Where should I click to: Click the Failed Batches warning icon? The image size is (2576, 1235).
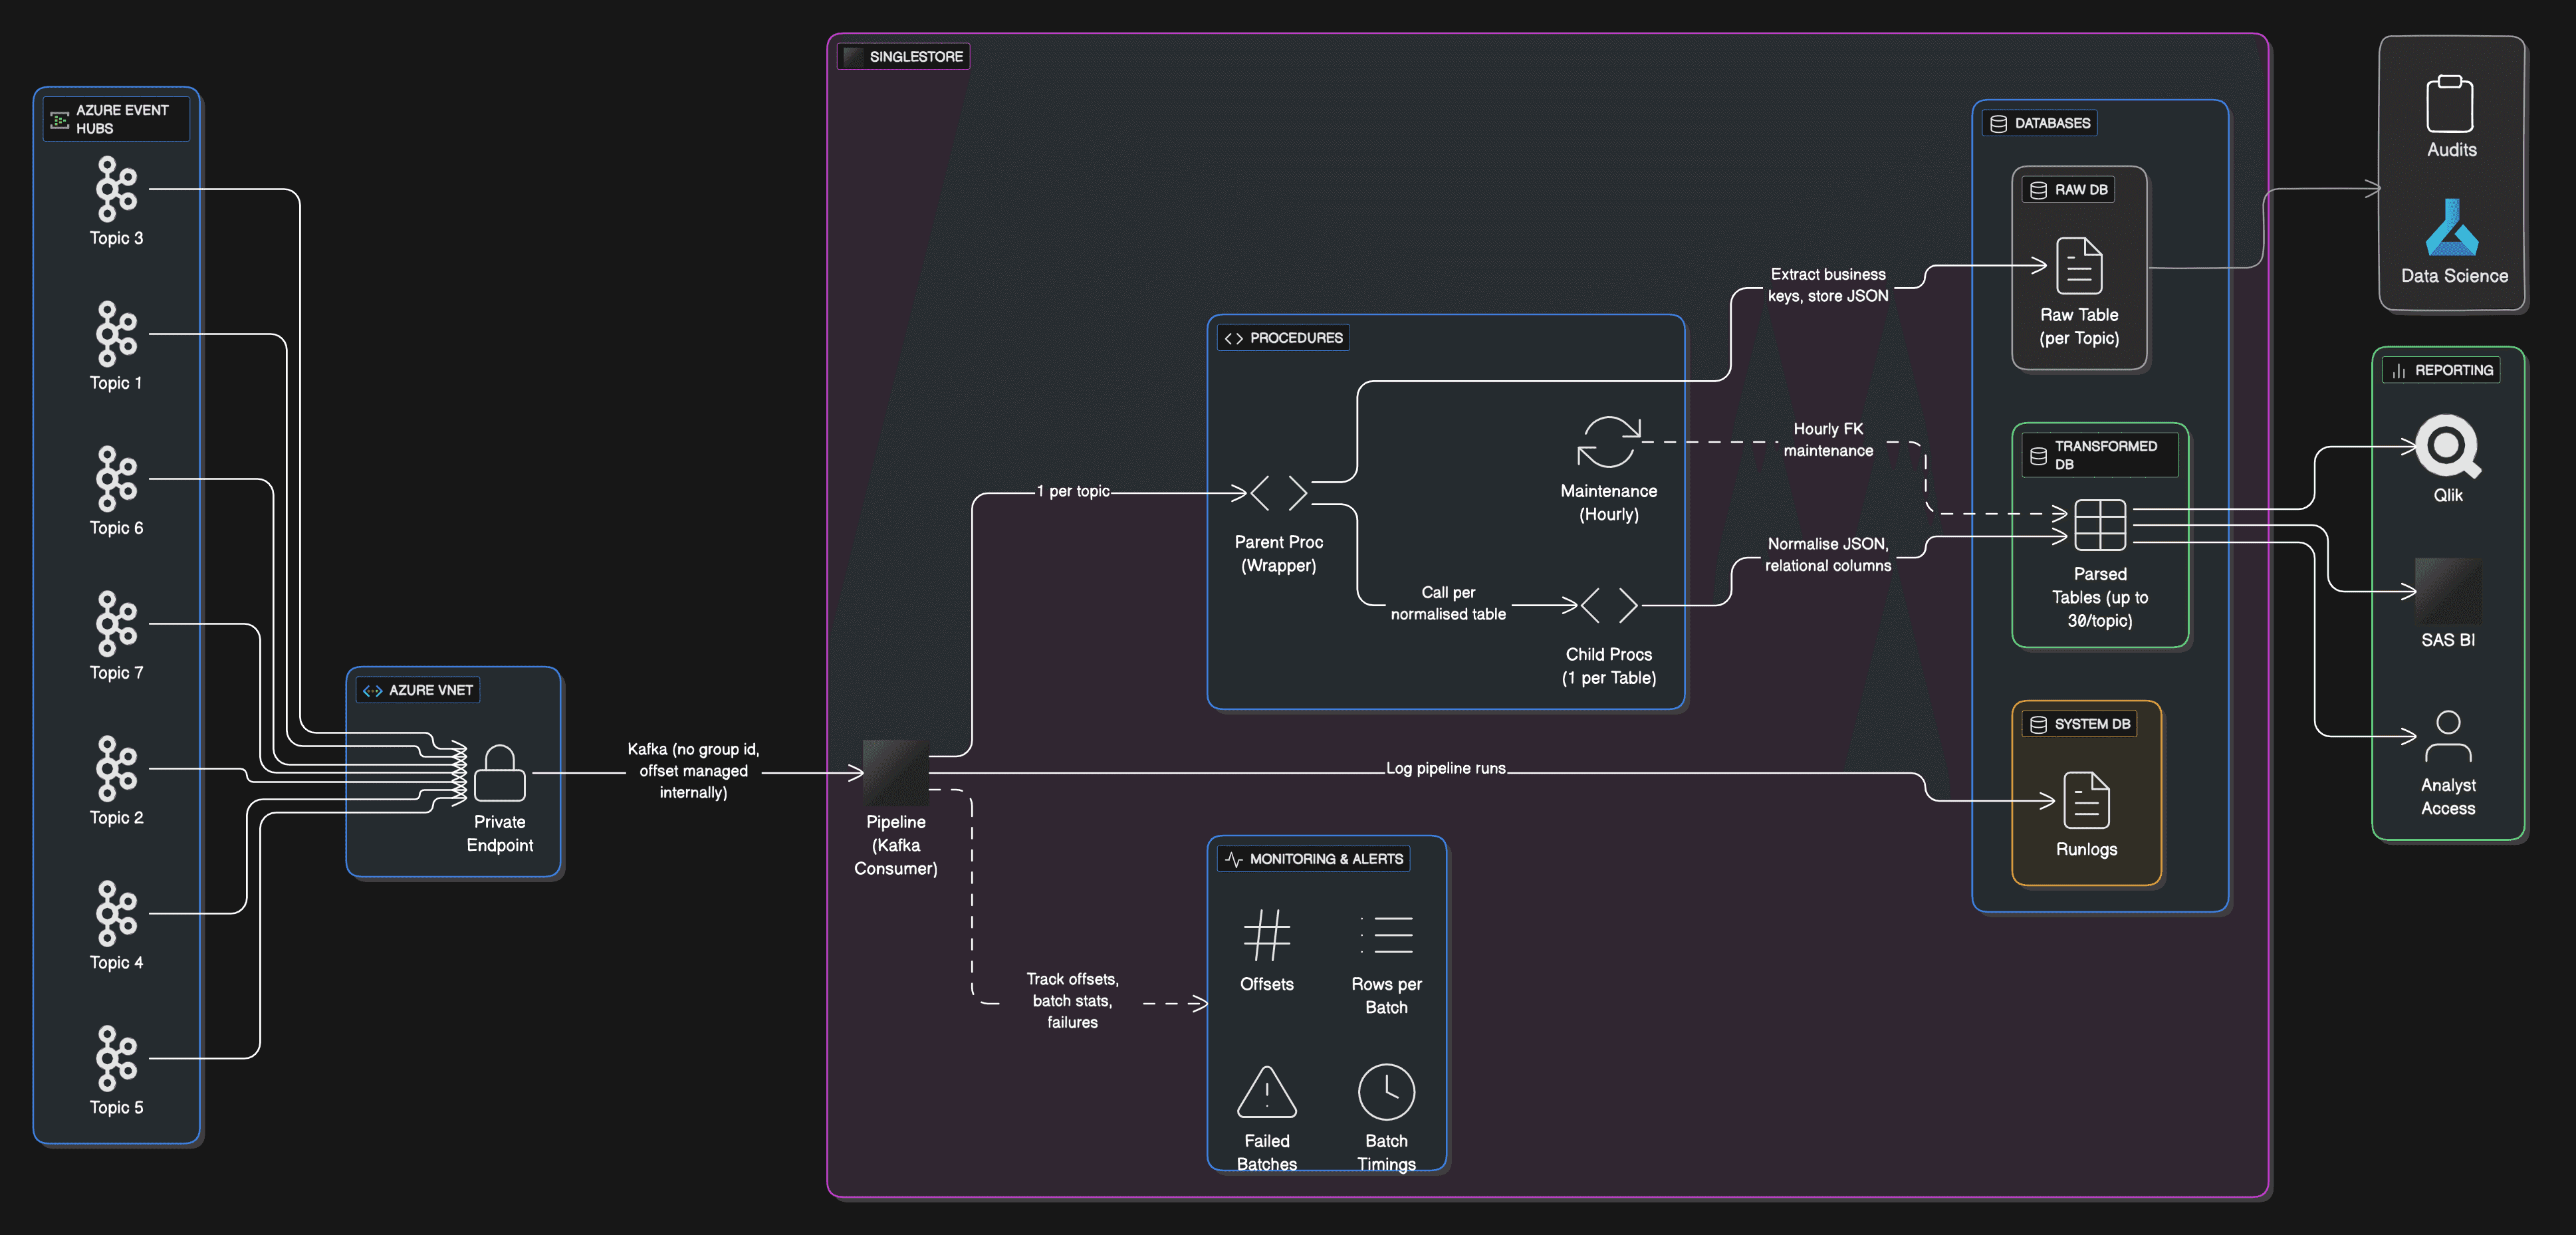tap(1266, 1092)
